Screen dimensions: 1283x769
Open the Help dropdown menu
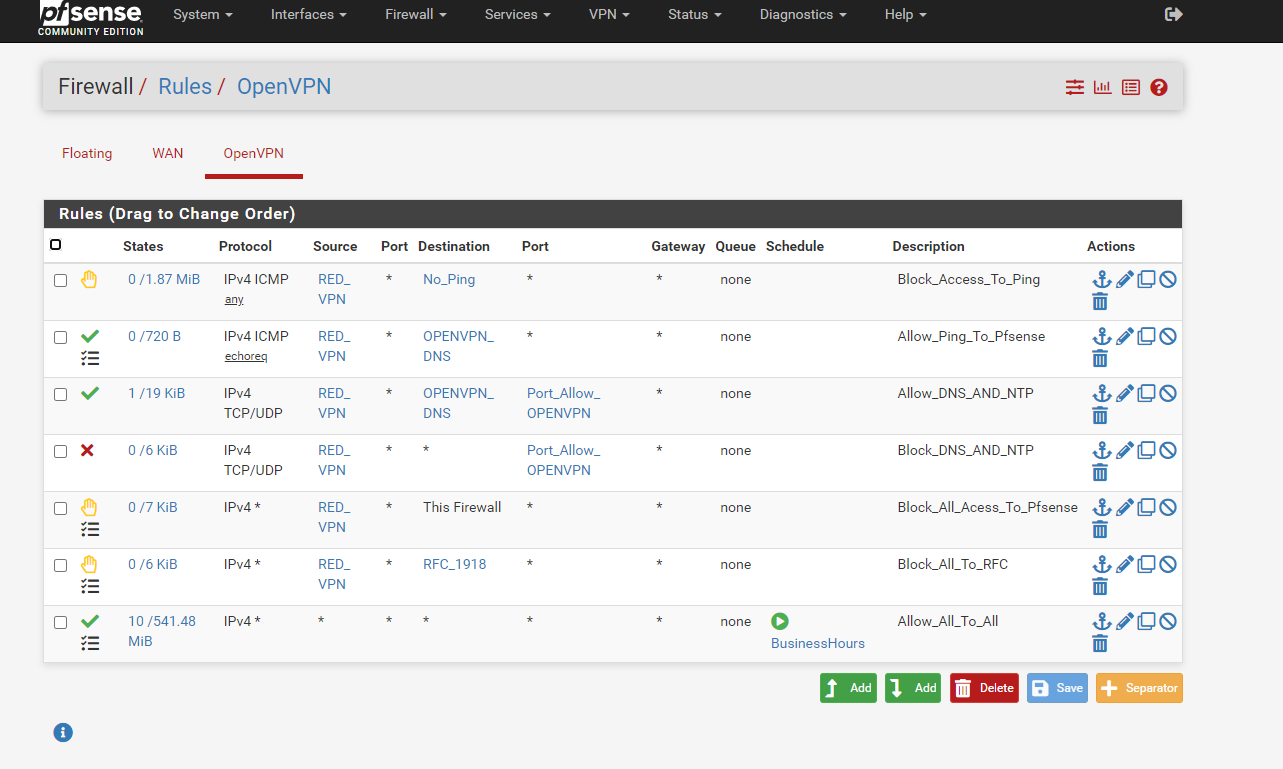coord(905,14)
